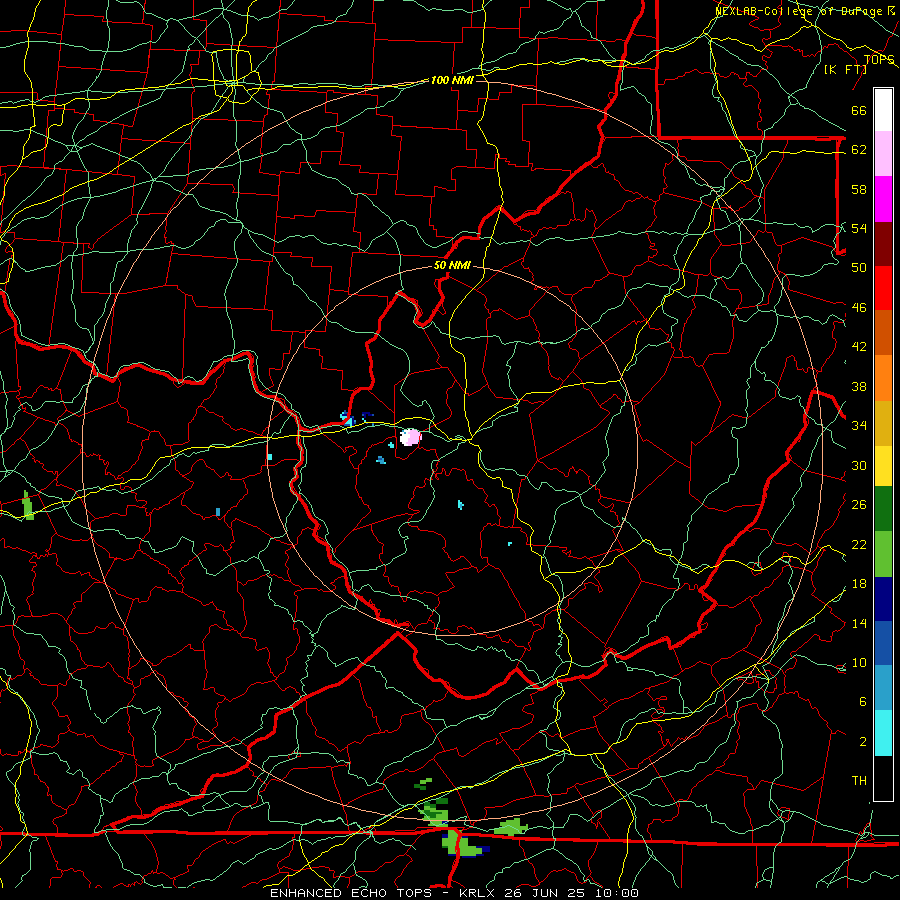Click the legend value '34'
Image resolution: width=900 pixels, height=900 pixels.
[859, 426]
